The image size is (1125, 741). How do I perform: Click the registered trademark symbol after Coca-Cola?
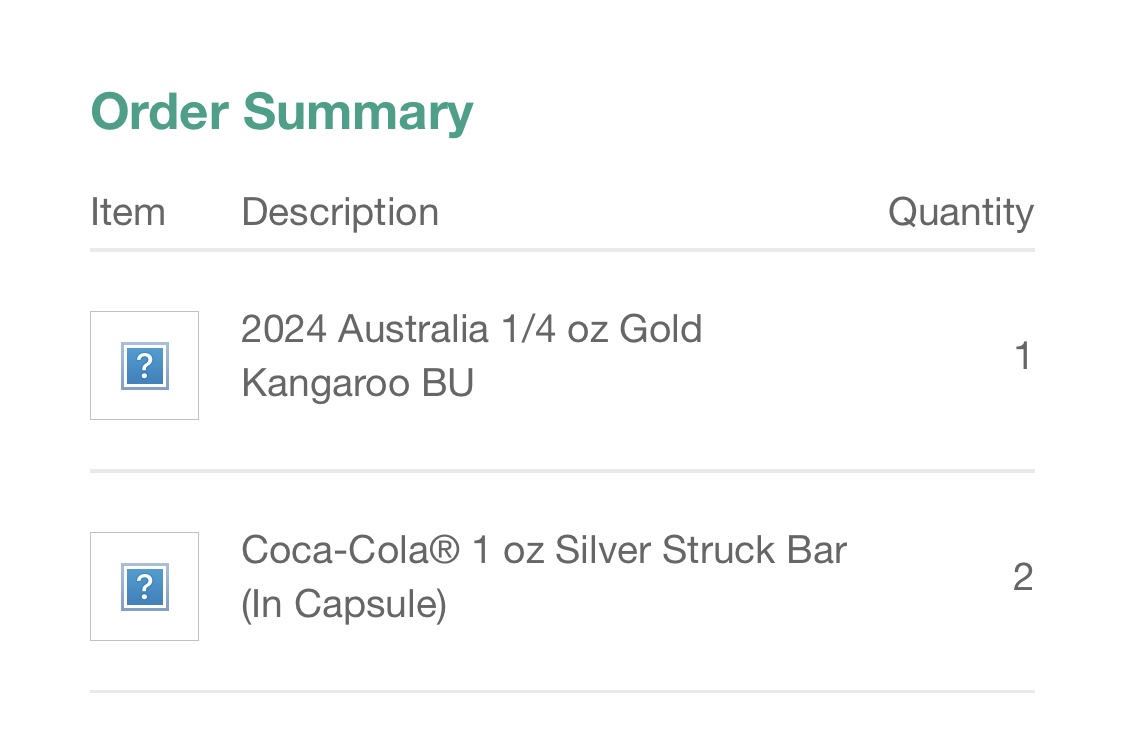pyautogui.click(x=444, y=549)
